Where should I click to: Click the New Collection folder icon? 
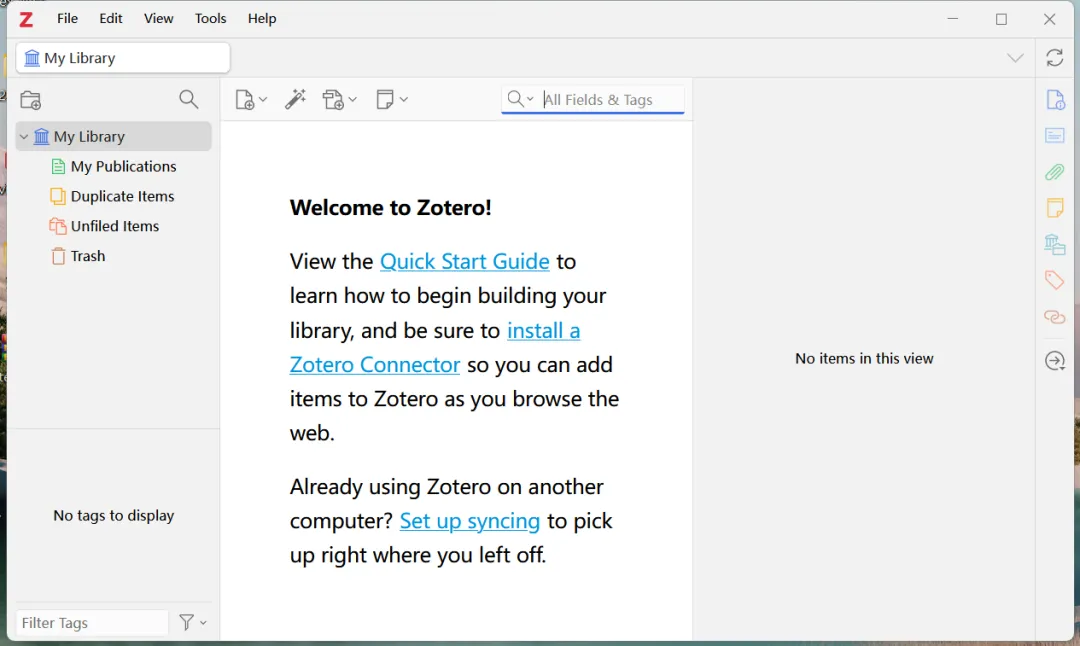coord(31,100)
